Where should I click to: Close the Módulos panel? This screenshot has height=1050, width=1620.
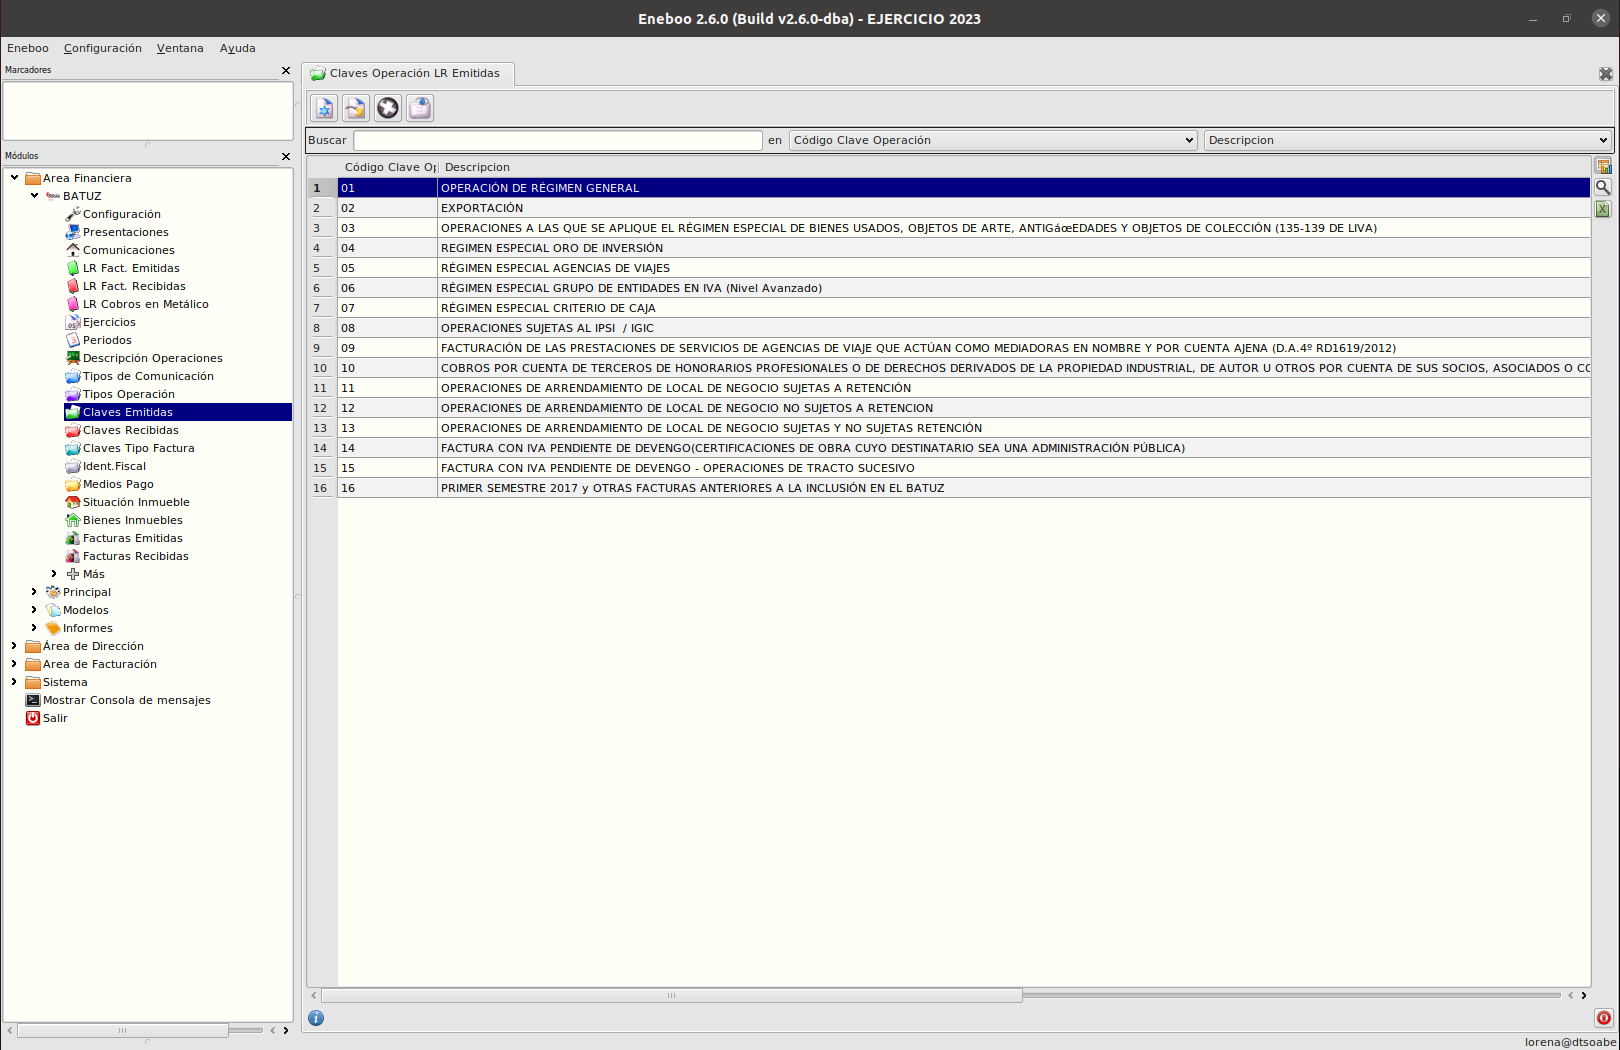click(x=286, y=156)
